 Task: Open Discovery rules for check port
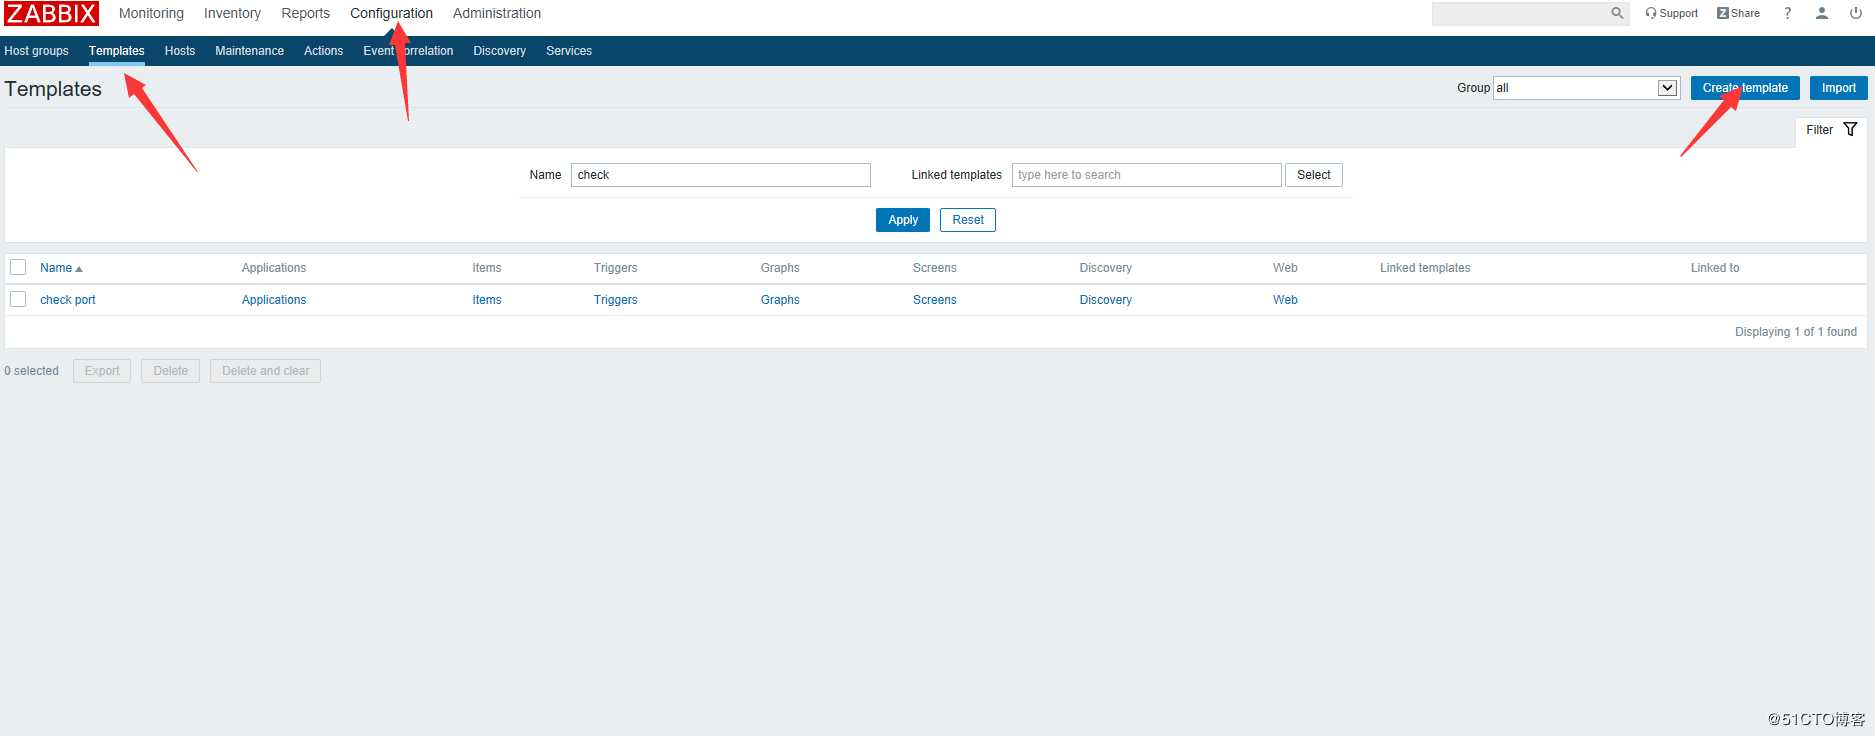tap(1106, 300)
